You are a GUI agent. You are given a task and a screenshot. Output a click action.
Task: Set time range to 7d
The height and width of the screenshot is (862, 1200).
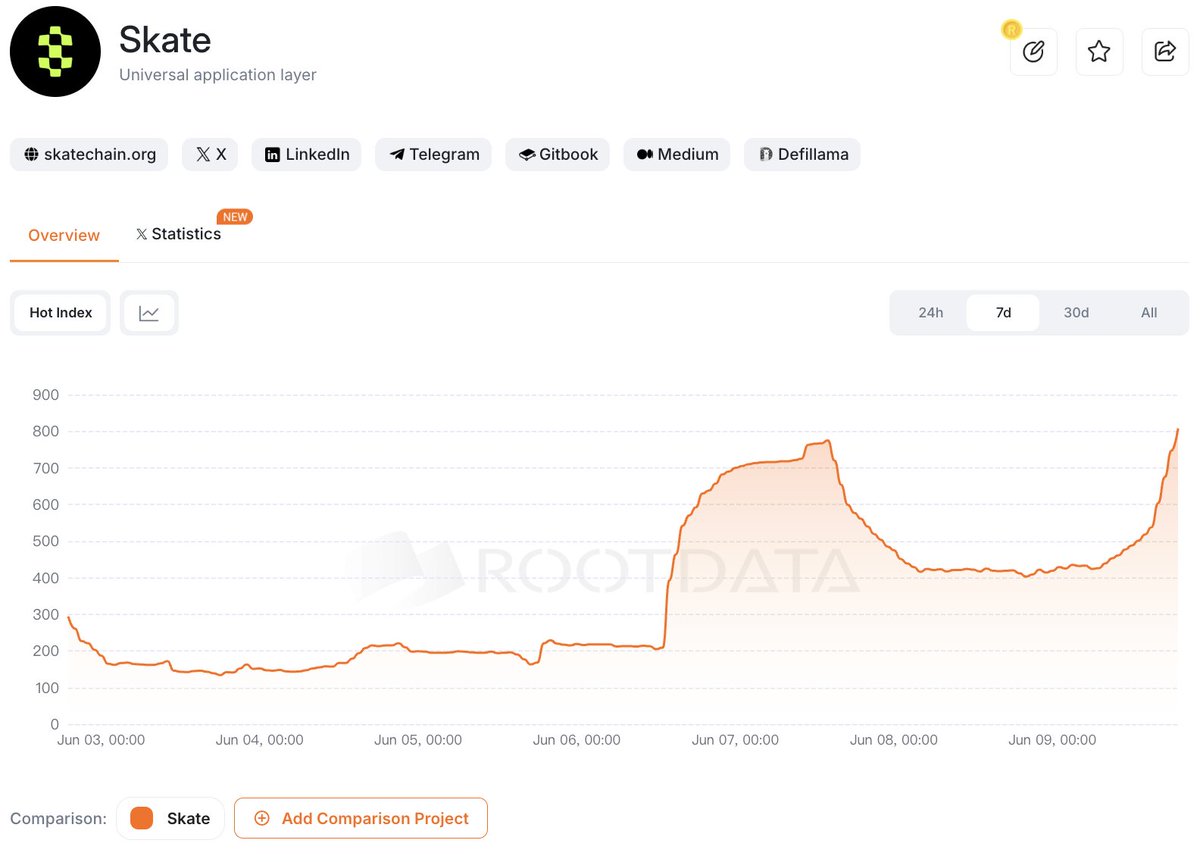point(1003,313)
